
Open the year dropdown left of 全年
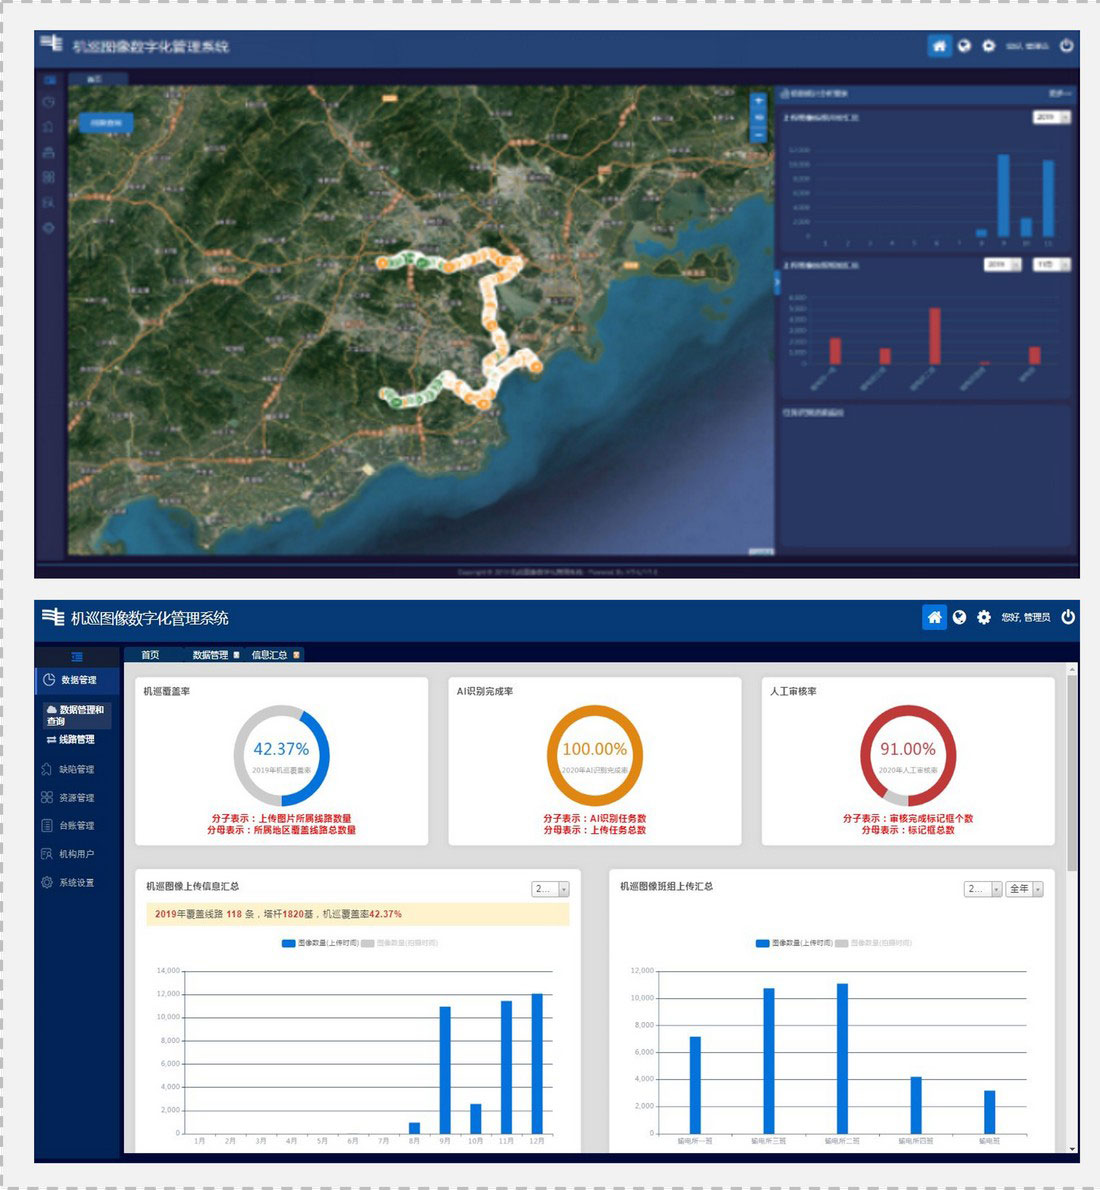pyautogui.click(x=982, y=889)
